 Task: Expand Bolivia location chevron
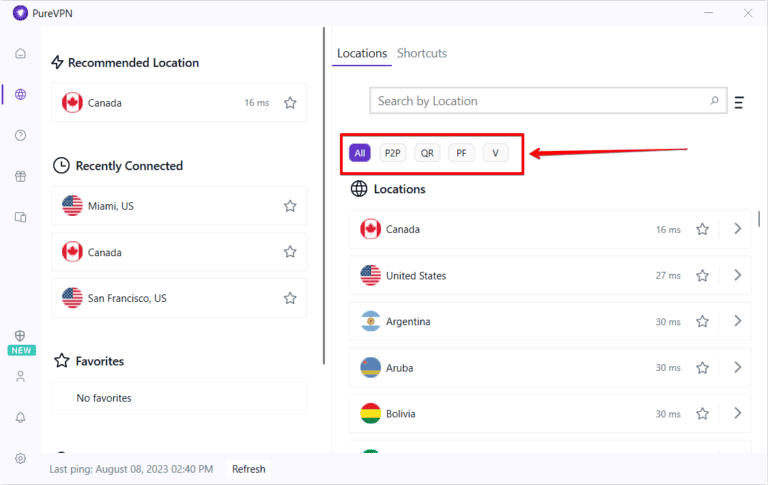point(738,413)
